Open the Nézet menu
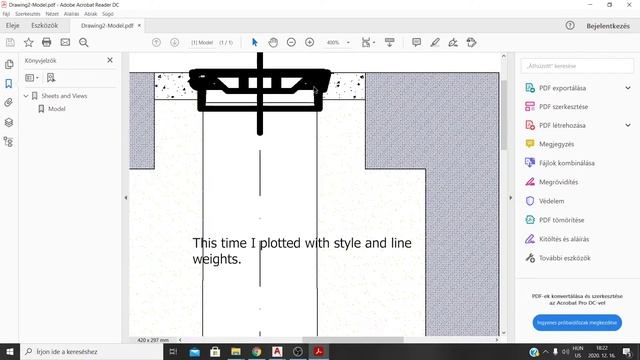 (52, 14)
